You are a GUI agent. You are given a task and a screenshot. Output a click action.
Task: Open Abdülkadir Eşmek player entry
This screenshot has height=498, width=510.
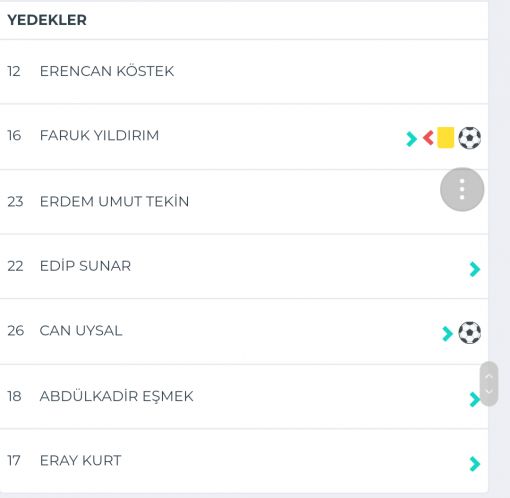(244, 396)
